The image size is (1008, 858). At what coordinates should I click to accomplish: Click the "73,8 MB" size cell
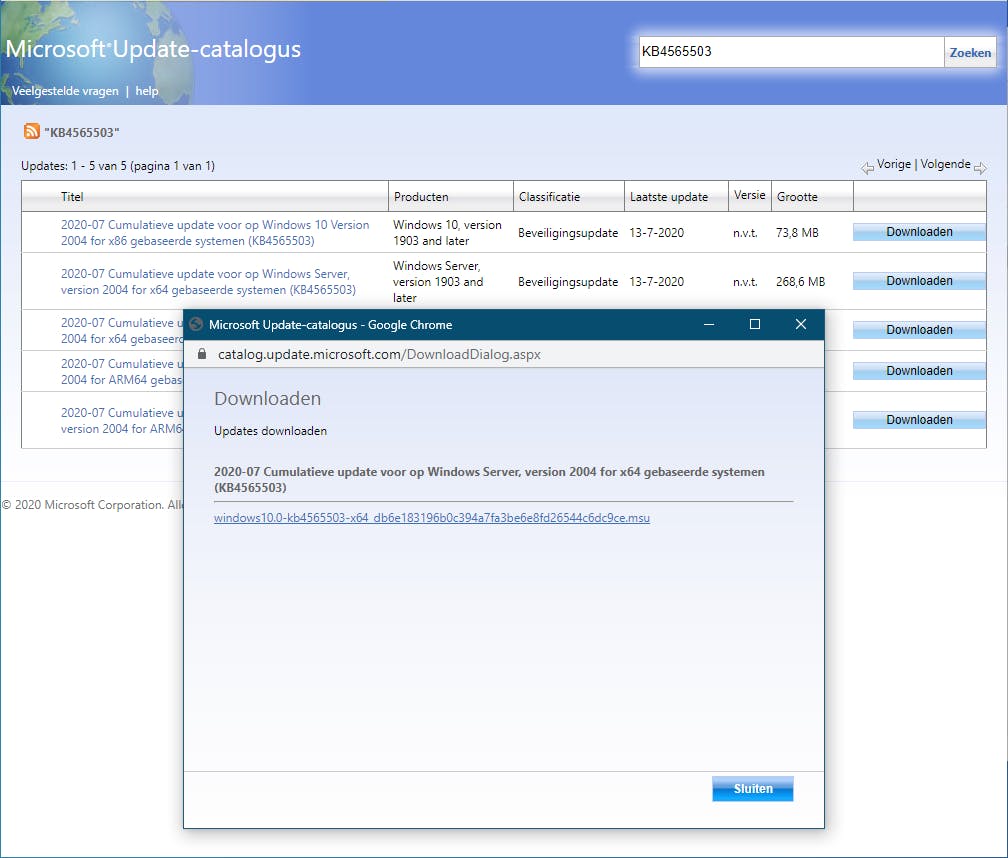click(x=797, y=233)
